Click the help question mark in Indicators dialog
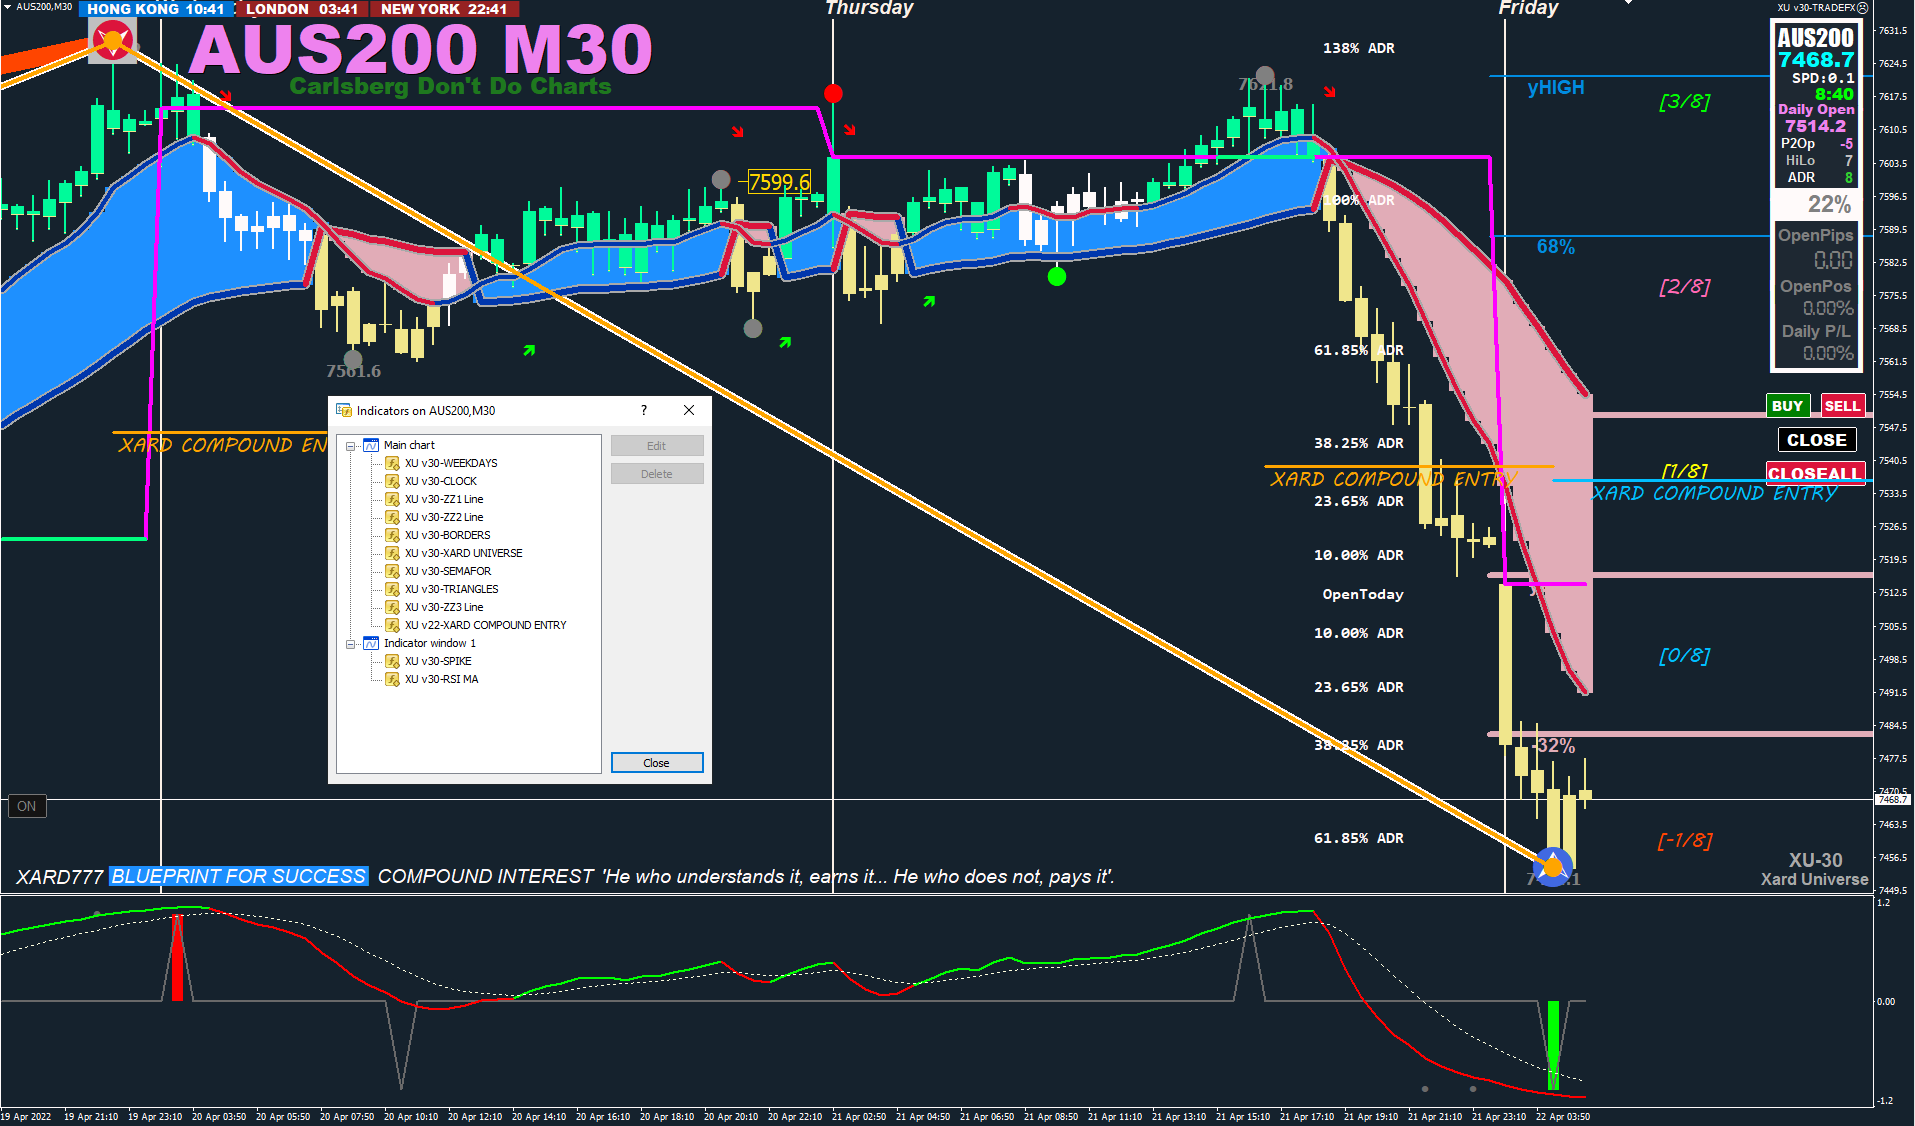Screen dimensions: 1915x1126 tap(644, 410)
